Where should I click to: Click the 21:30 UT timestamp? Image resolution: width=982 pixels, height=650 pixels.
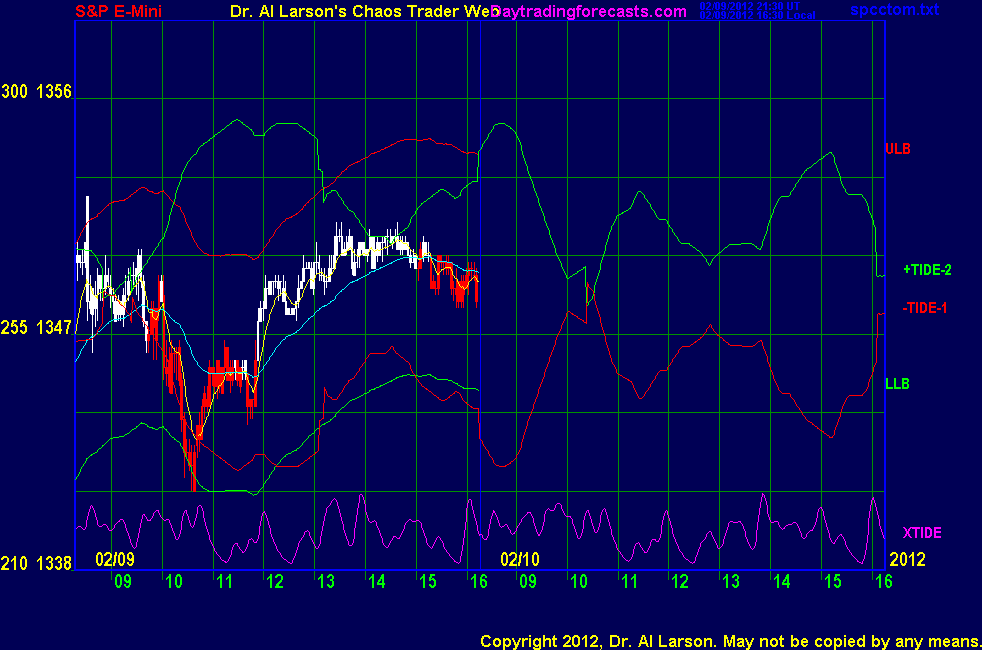(x=750, y=6)
